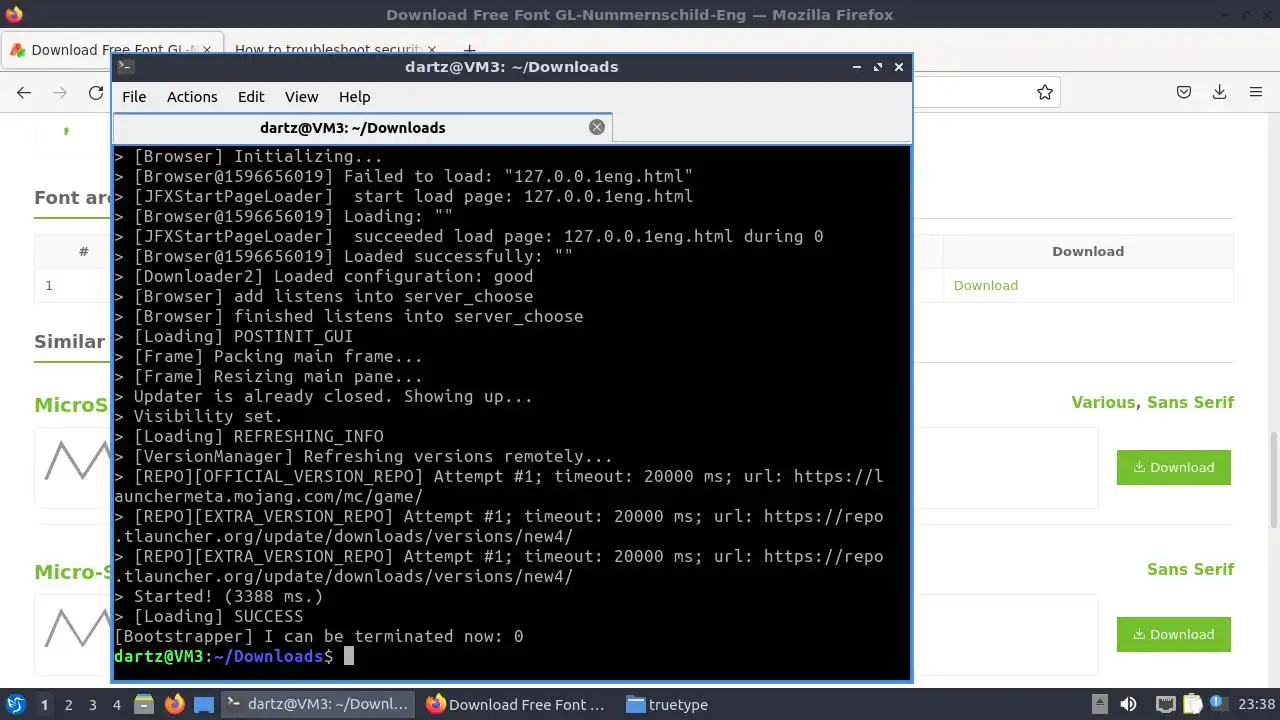Screen dimensions: 1280x720
Task: Maximize the terminal window
Action: 878,67
